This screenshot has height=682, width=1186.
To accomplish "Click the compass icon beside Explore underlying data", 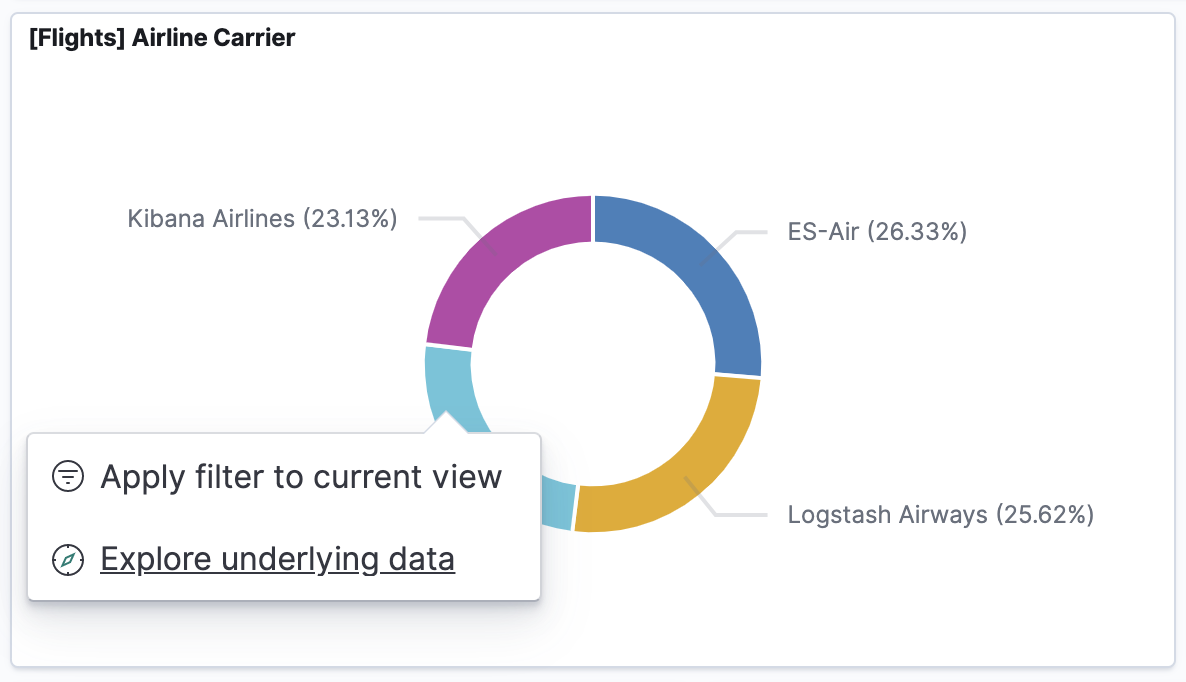I will pyautogui.click(x=67, y=560).
